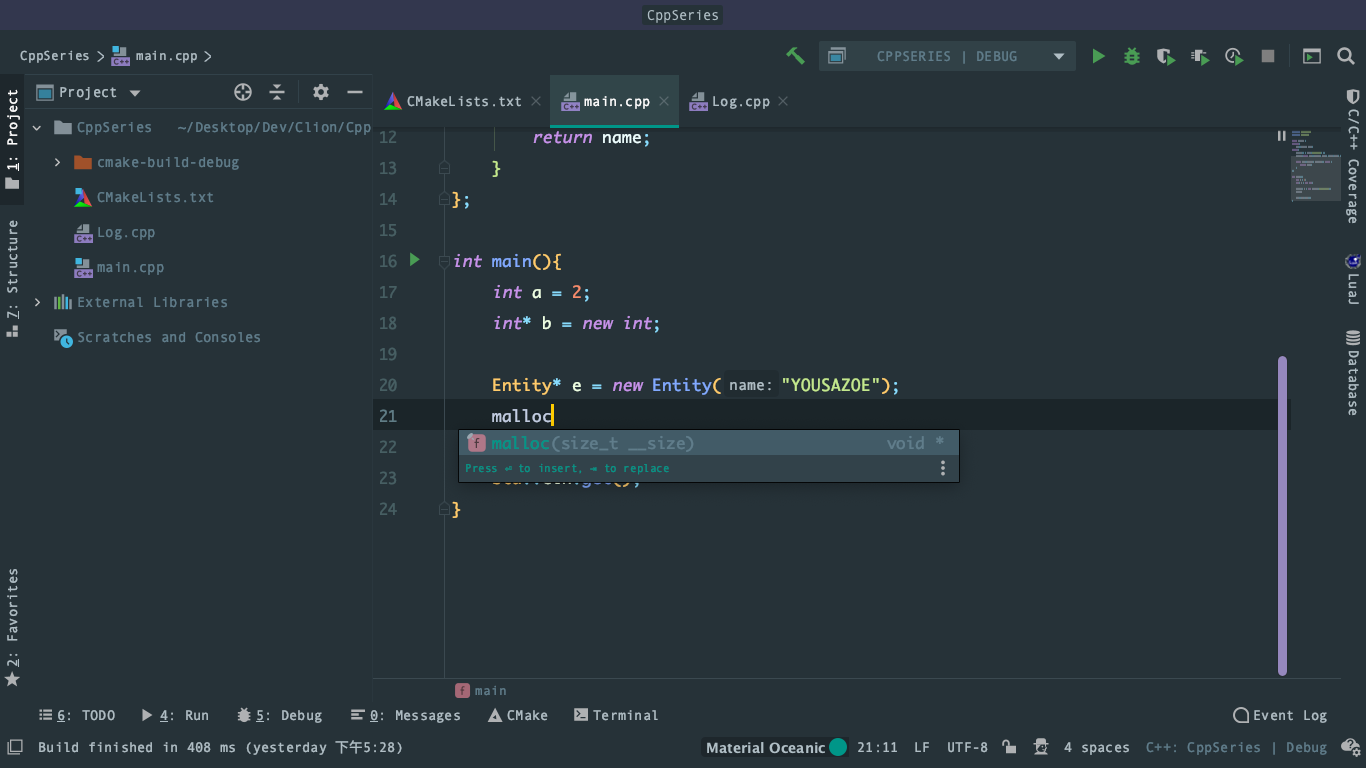Click the memory indicator icon in status bar
The width and height of the screenshot is (1366, 768).
(x=1350, y=747)
